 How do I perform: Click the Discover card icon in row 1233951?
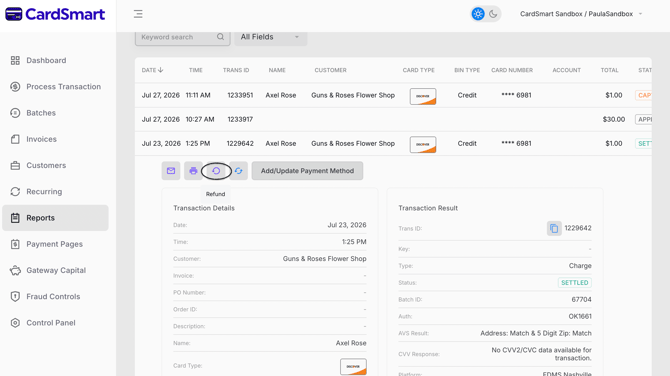tap(423, 96)
